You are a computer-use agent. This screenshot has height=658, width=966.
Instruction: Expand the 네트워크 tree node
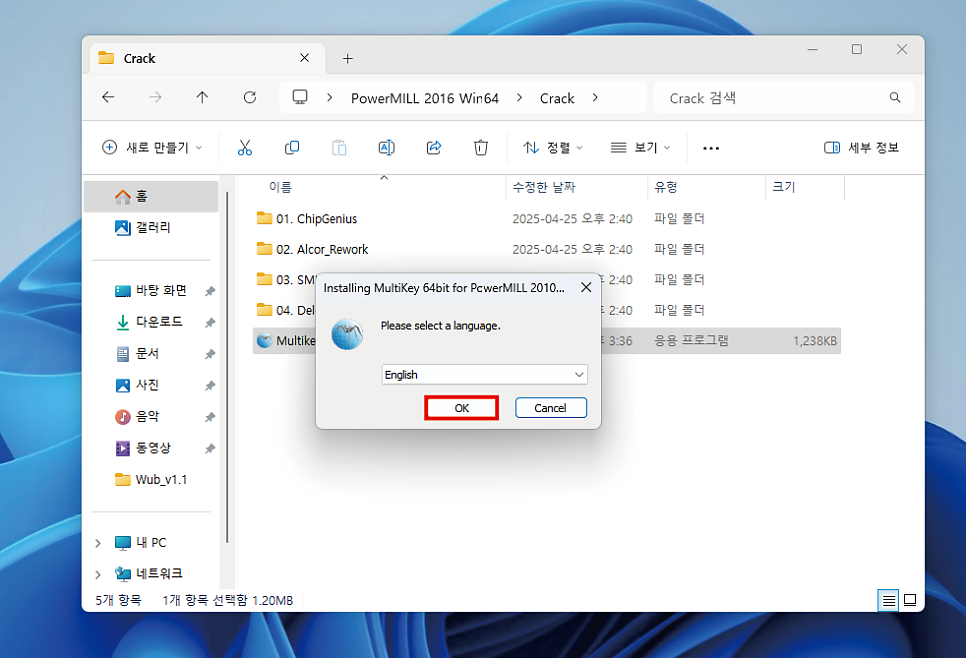coord(98,574)
